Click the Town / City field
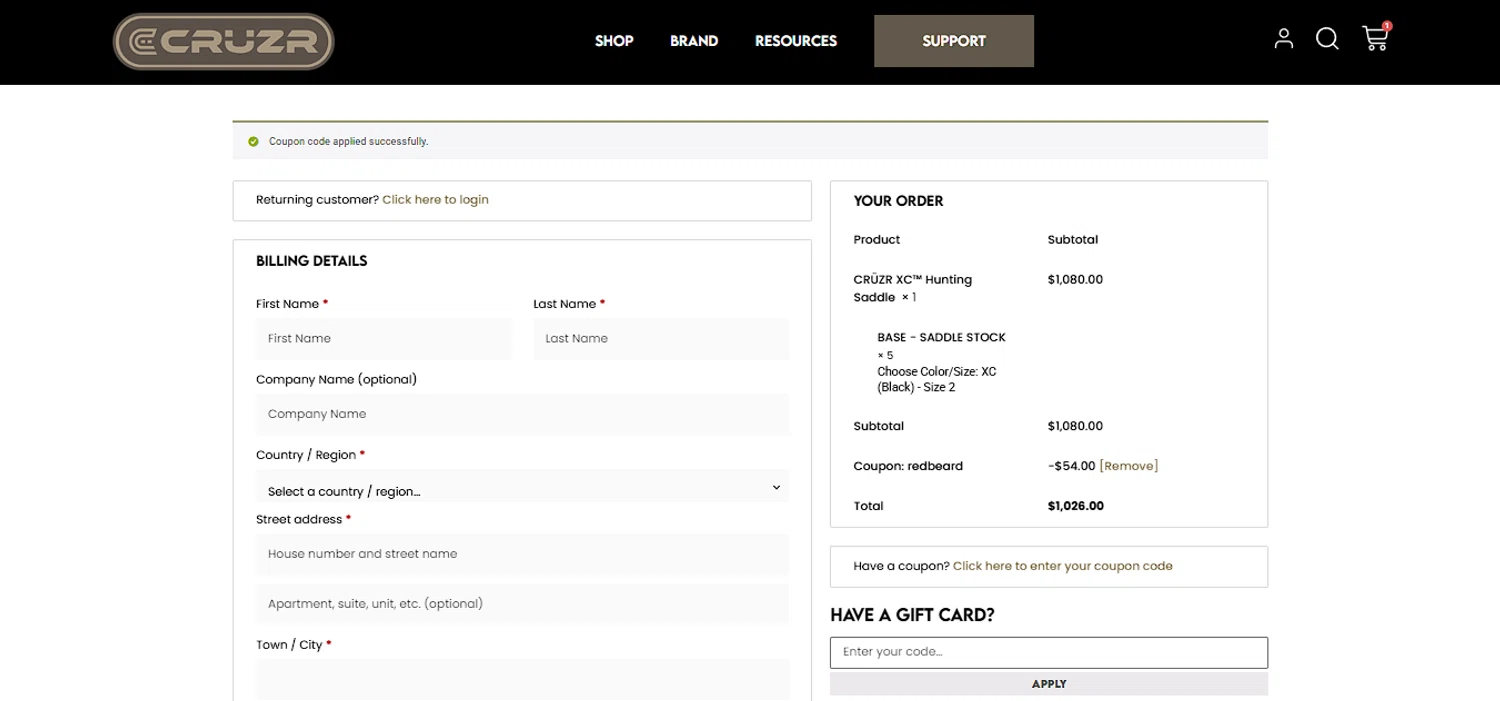This screenshot has width=1500, height=701. tap(522, 679)
